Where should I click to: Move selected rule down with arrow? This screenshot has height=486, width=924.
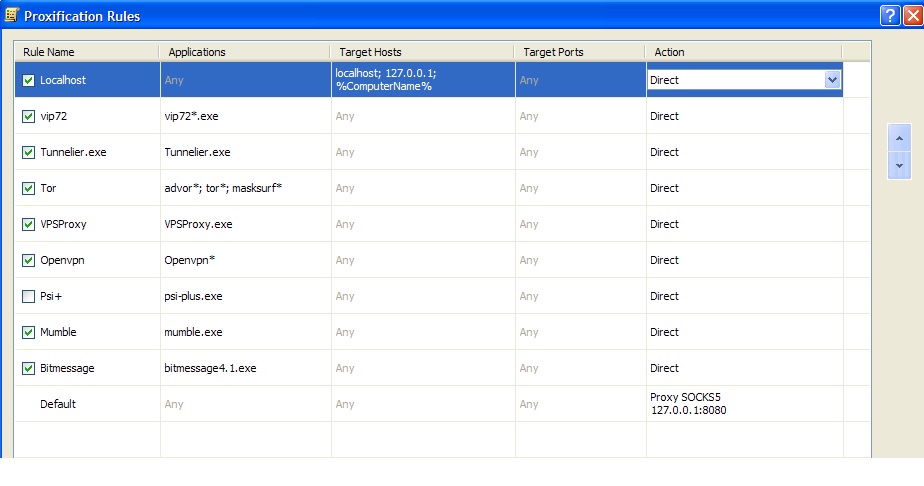[899, 166]
